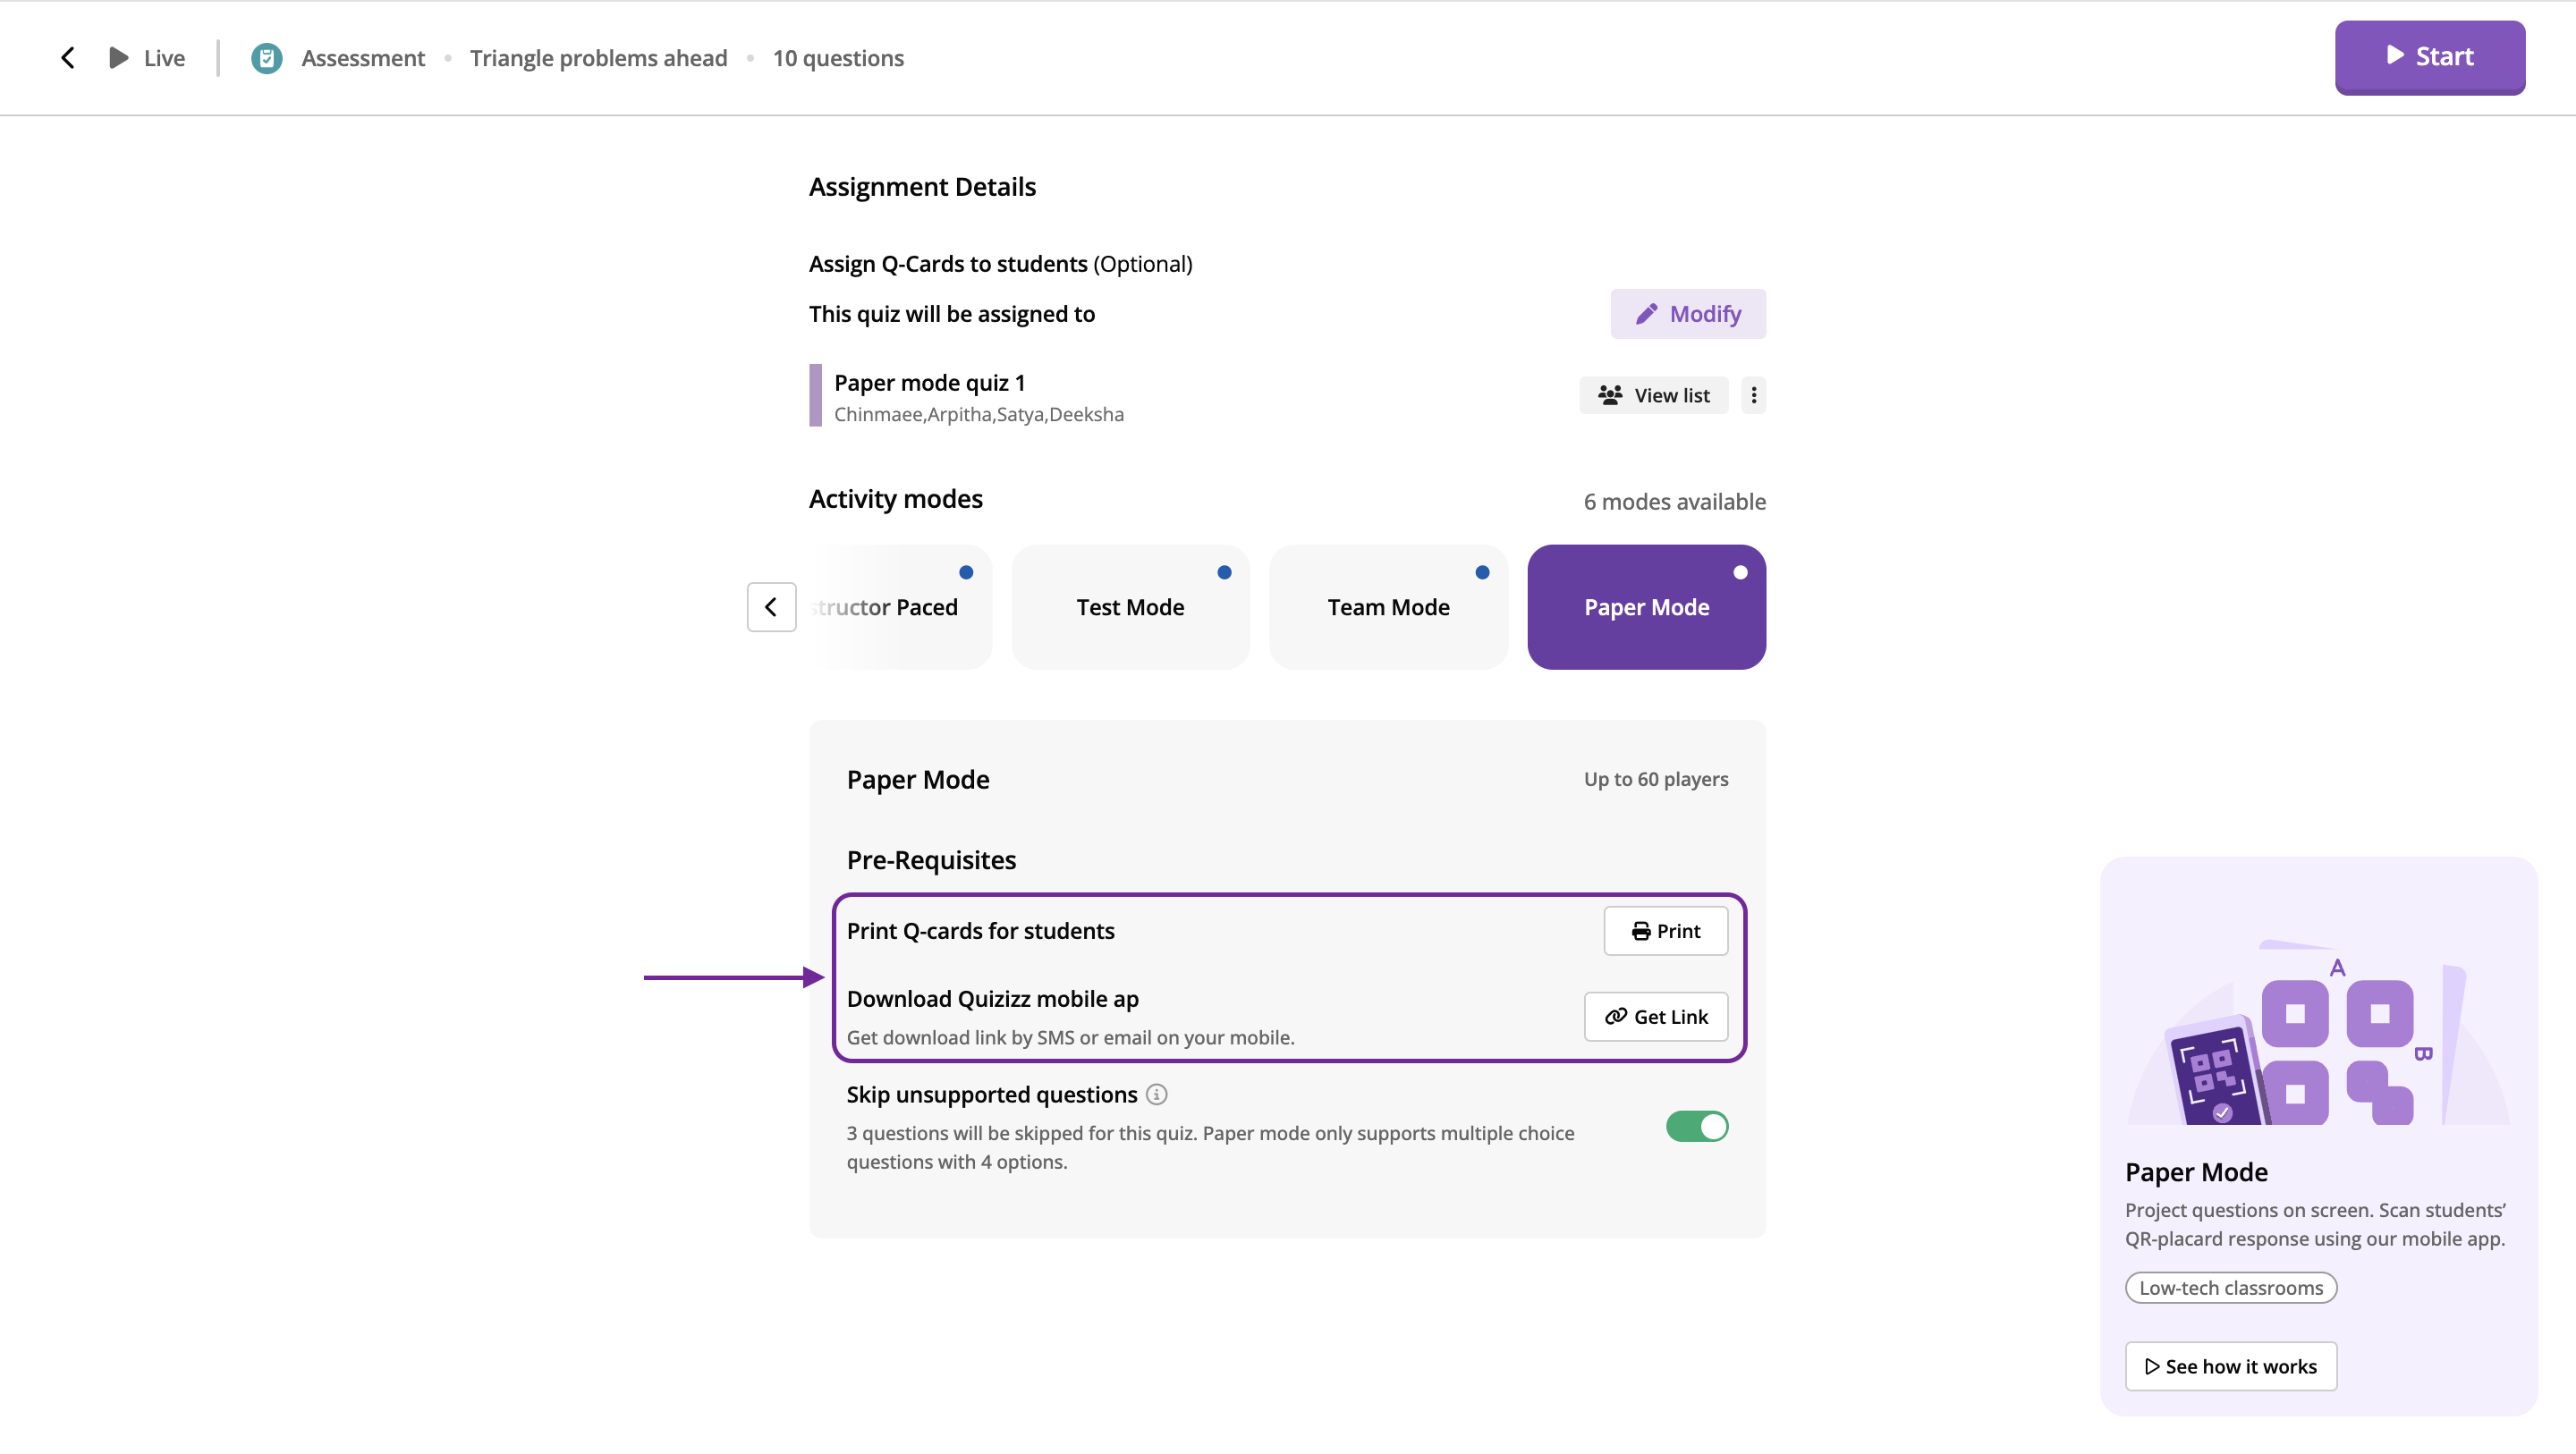View list of students in Paper mode quiz 1
Screen dimensions: 2576x1454
1654,396
